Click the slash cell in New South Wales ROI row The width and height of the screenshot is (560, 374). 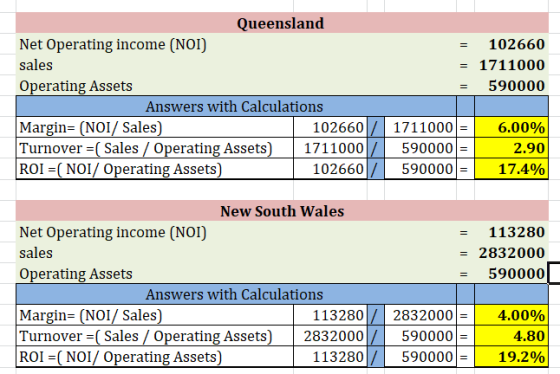pos(376,356)
